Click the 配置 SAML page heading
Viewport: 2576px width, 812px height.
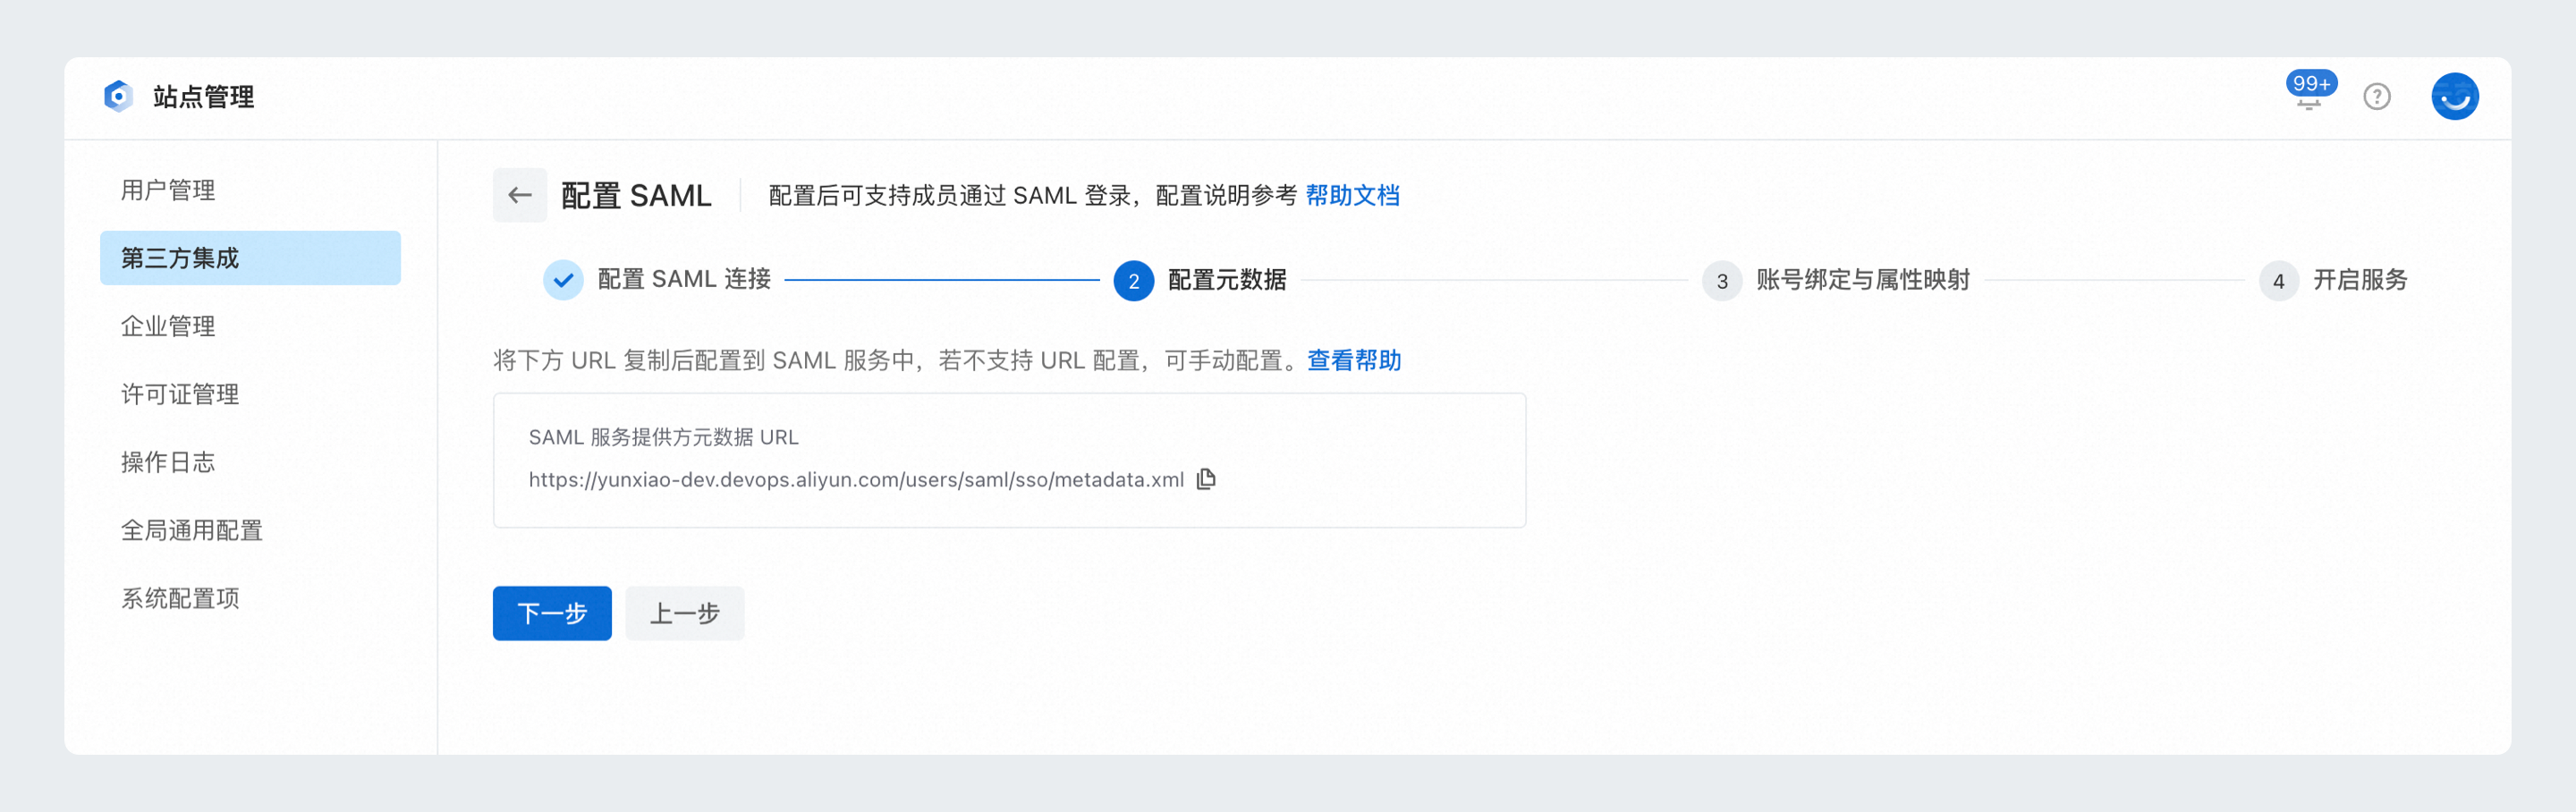point(636,196)
